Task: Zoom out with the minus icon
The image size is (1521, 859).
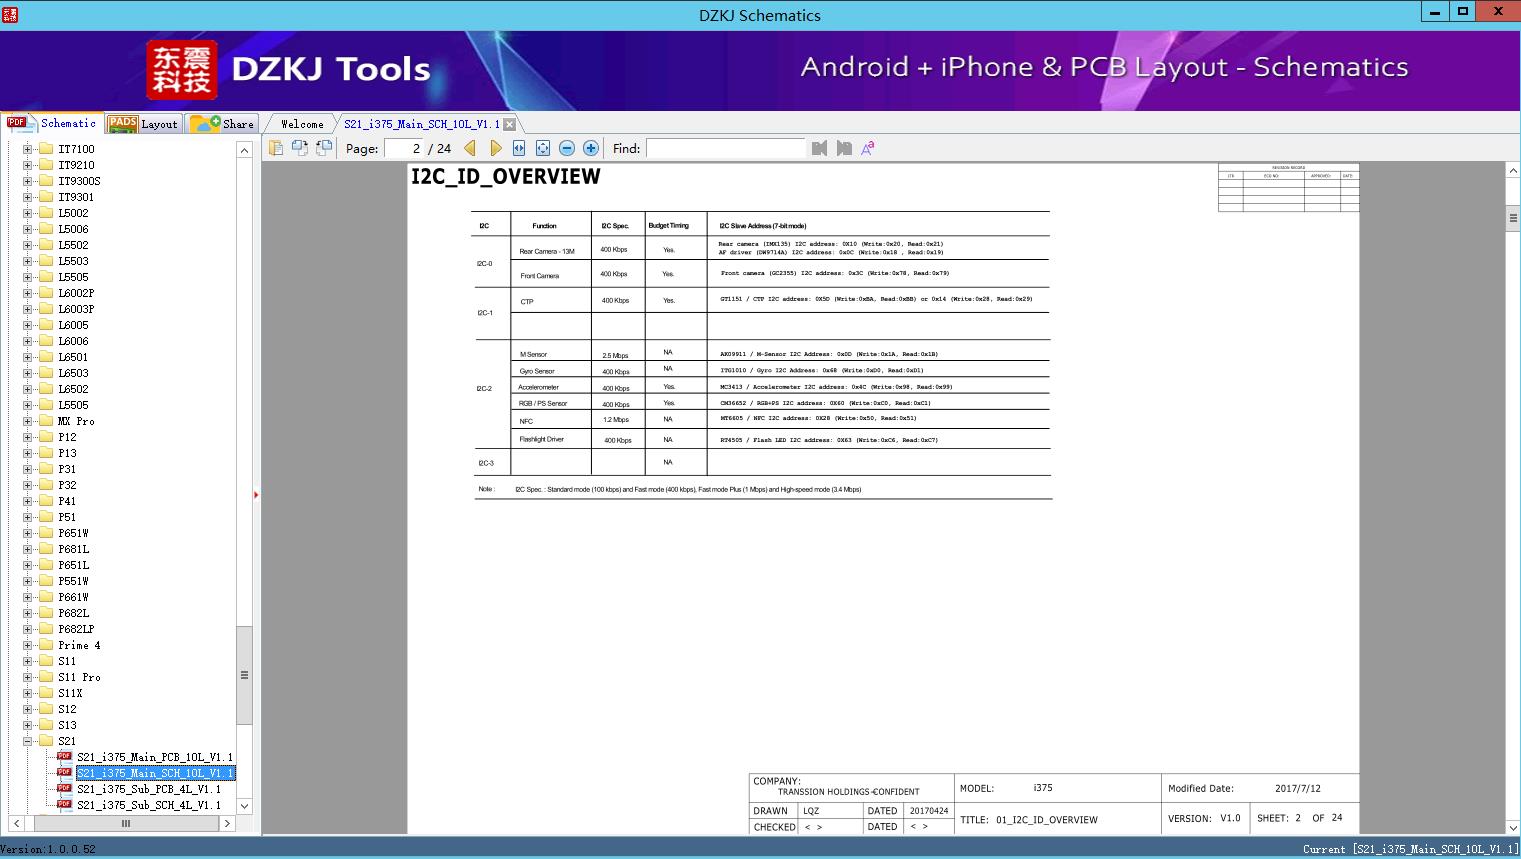Action: coord(567,148)
